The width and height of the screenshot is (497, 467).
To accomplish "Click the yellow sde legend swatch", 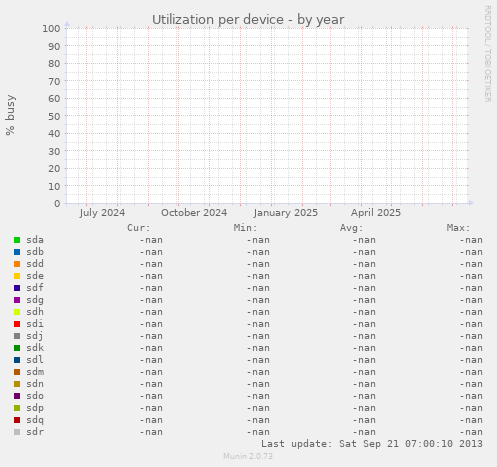I will click(17, 276).
